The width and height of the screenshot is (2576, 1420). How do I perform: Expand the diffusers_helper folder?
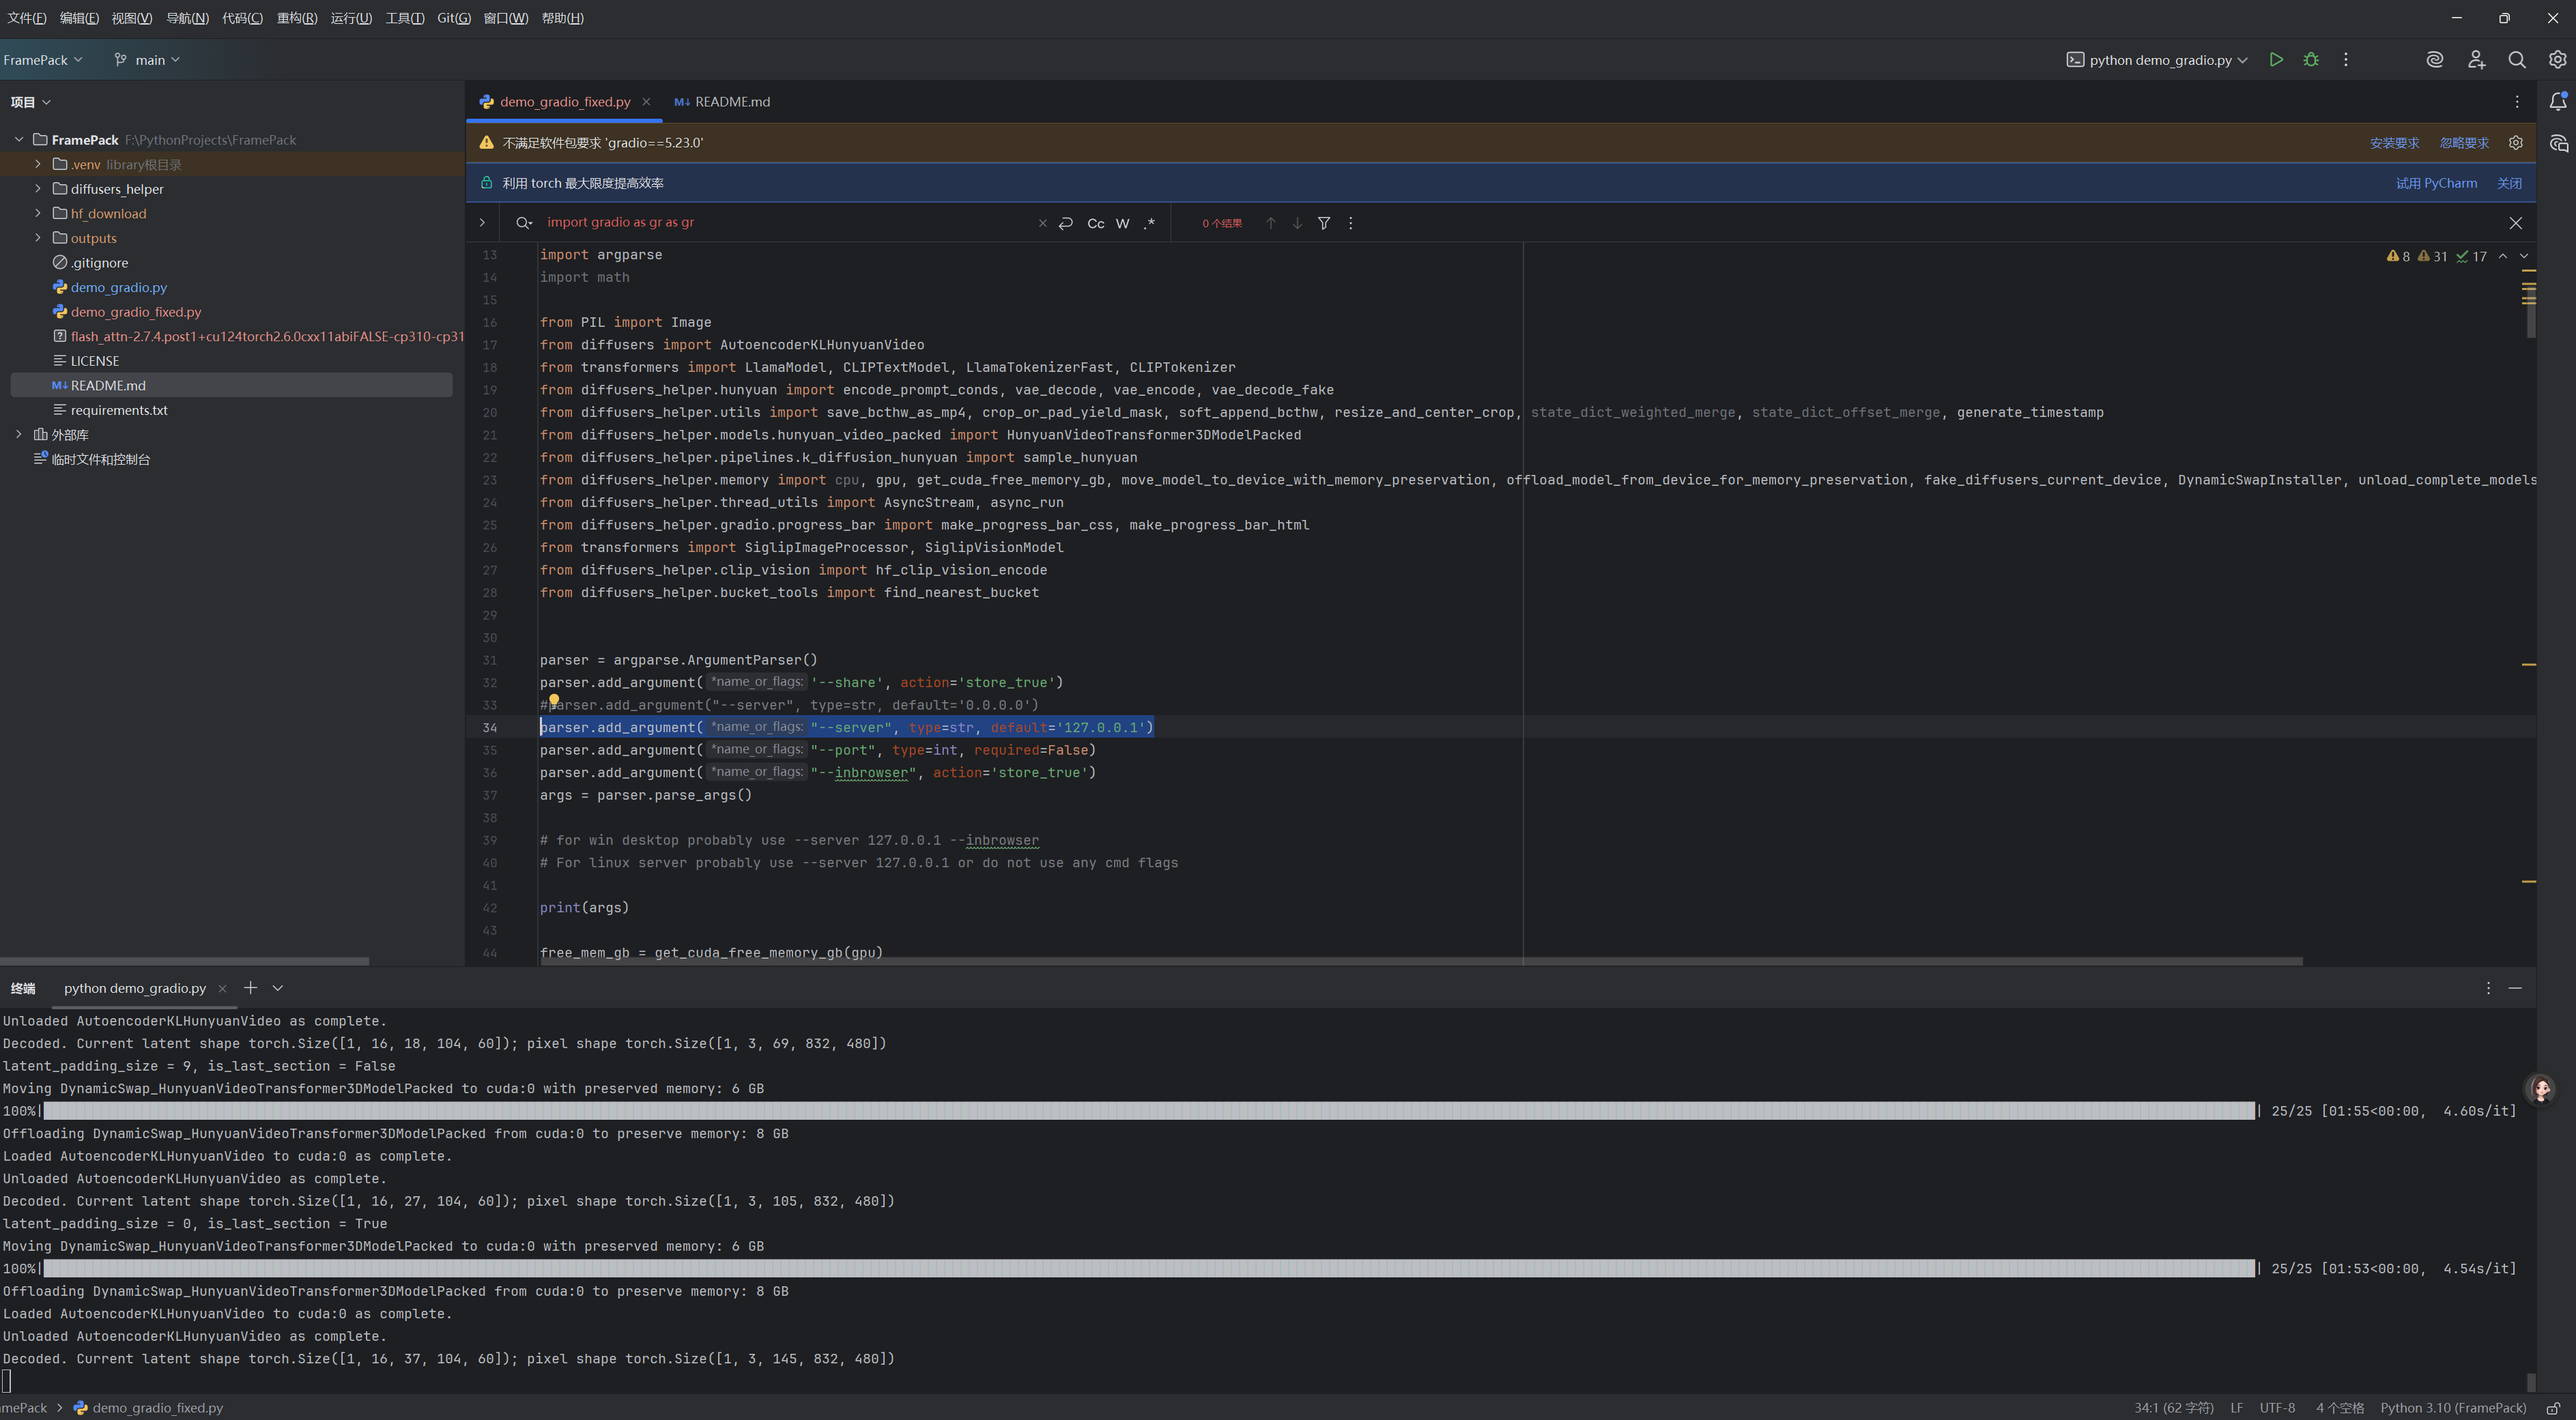[38, 189]
